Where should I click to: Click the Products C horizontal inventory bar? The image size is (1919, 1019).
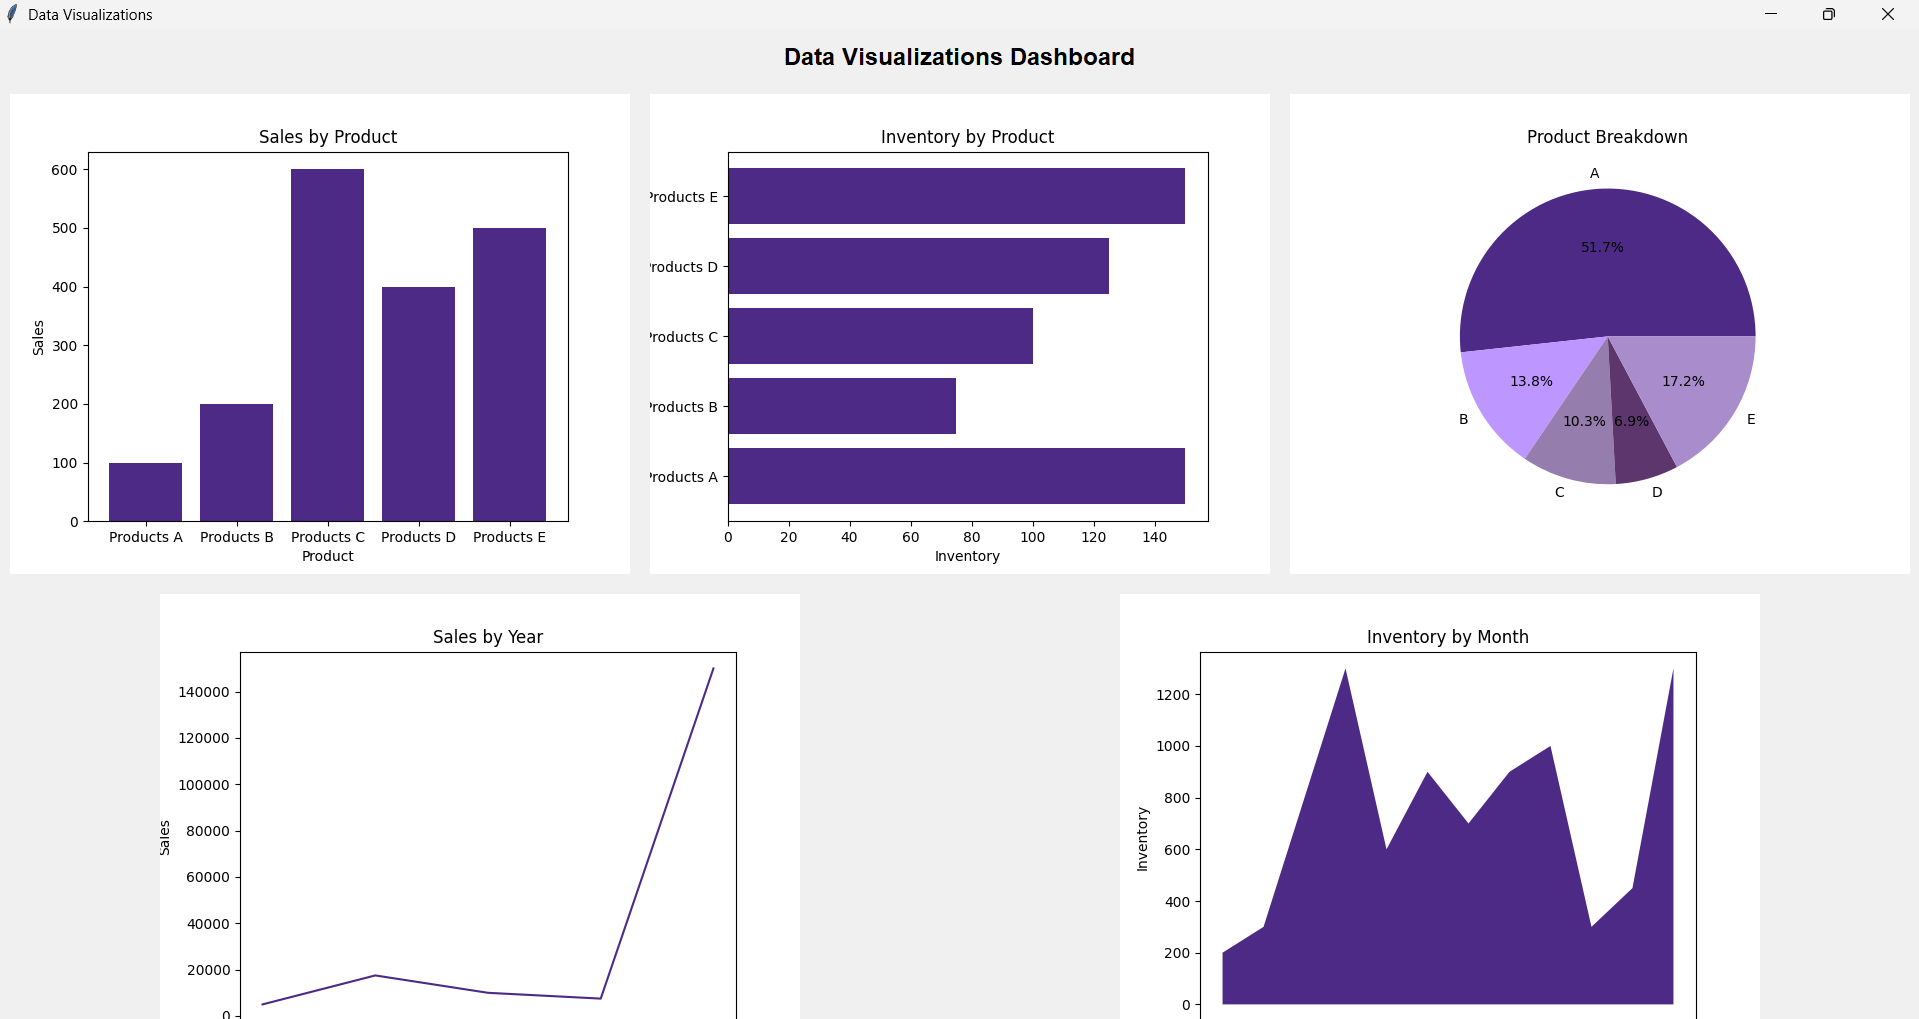pyautogui.click(x=880, y=336)
